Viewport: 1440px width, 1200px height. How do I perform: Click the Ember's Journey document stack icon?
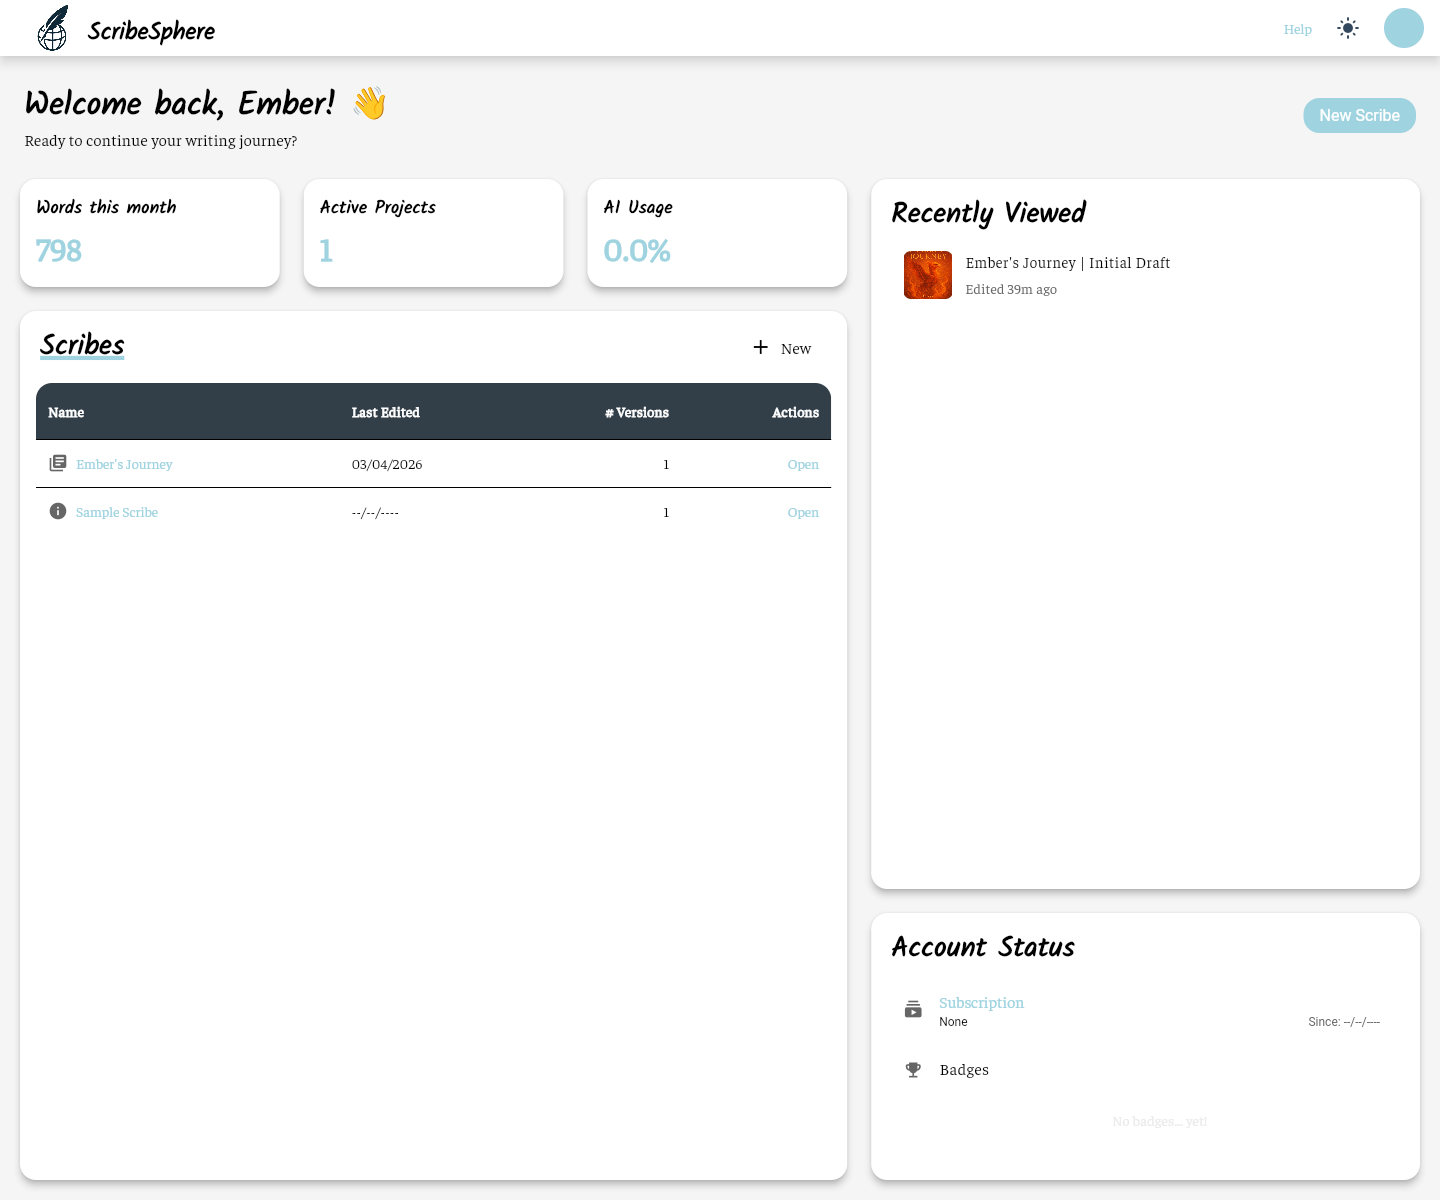point(58,463)
